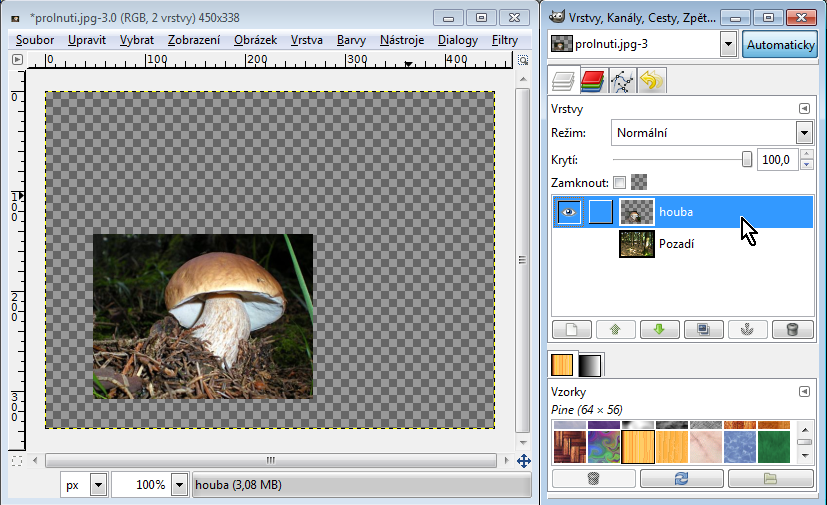Open the Filtry menu
Screen dimensions: 827x505
[505, 40]
